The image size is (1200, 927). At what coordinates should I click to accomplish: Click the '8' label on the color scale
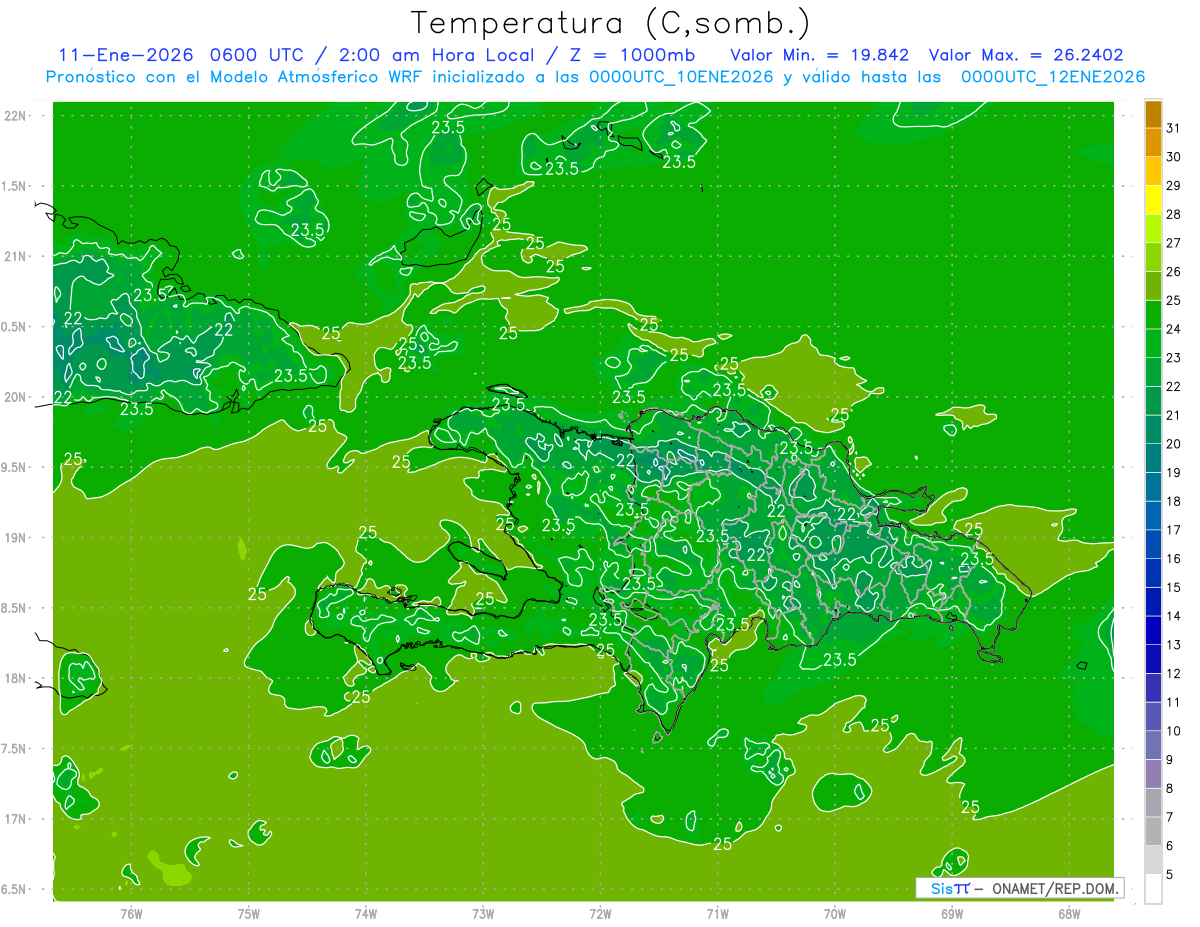(x=1170, y=789)
